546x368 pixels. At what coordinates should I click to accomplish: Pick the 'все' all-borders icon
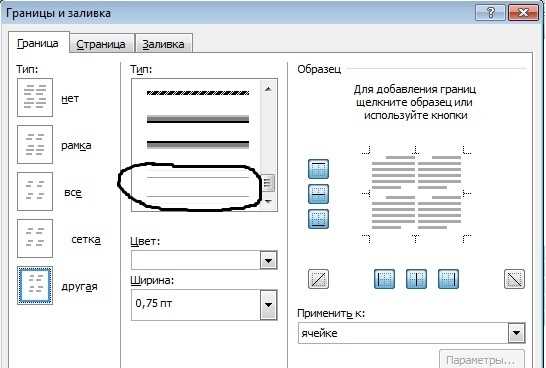35,191
